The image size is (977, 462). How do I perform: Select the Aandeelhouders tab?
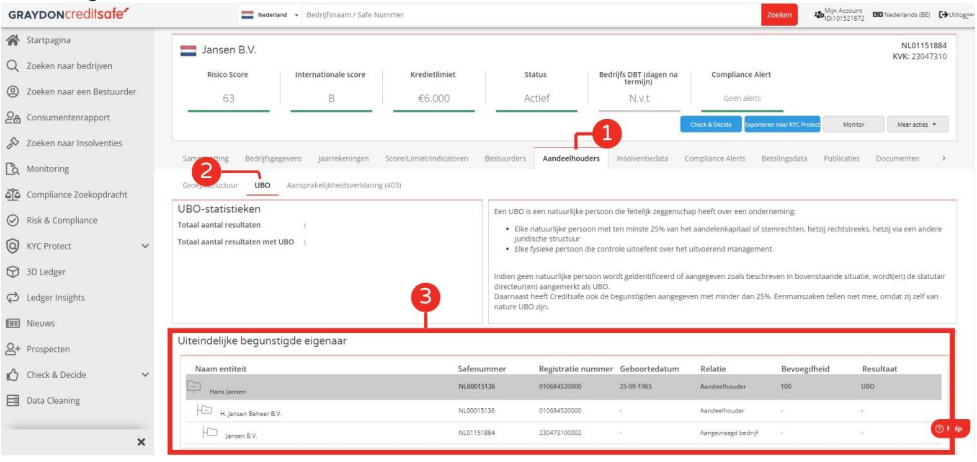571,158
